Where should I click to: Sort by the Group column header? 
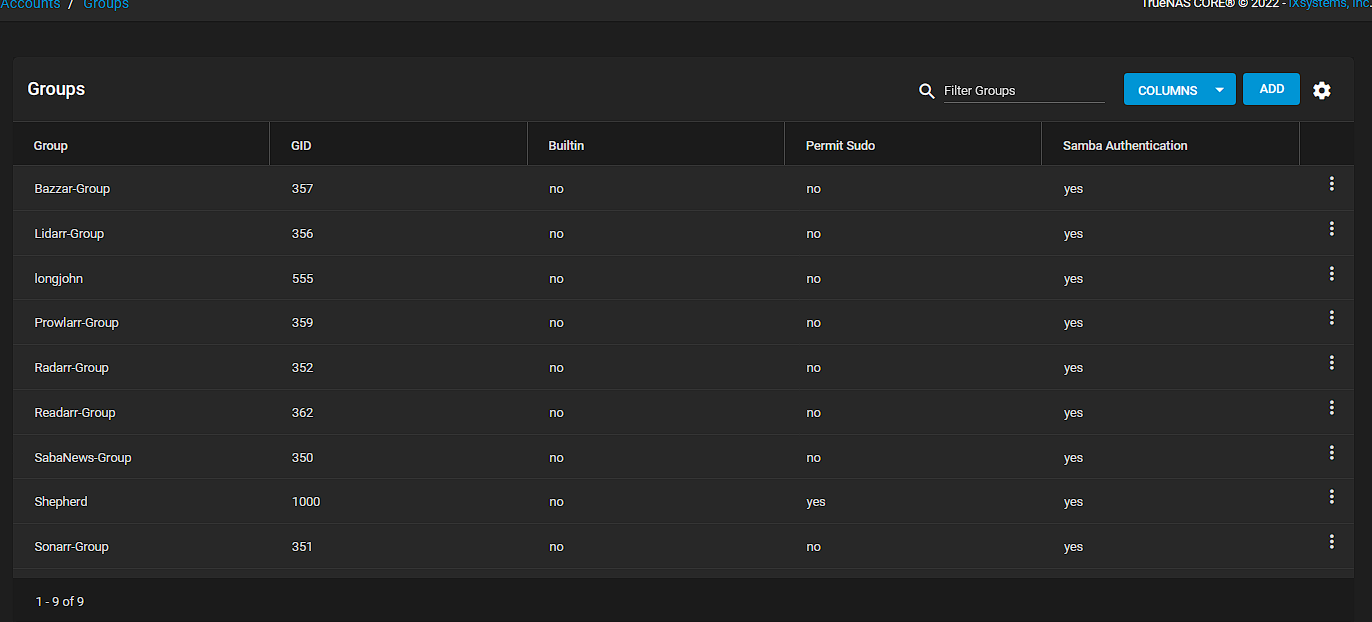[51, 146]
